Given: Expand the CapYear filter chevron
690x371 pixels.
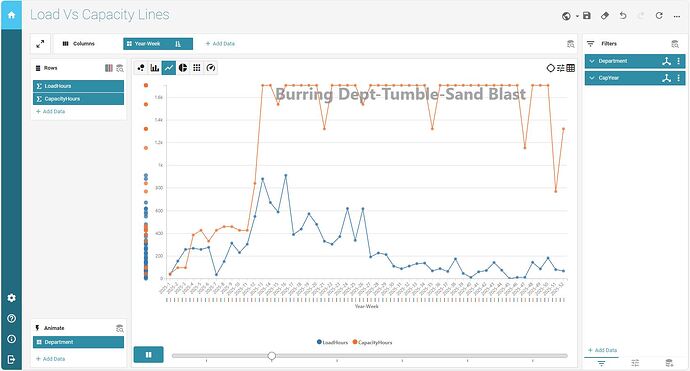Looking at the screenshot, I should (x=592, y=78).
